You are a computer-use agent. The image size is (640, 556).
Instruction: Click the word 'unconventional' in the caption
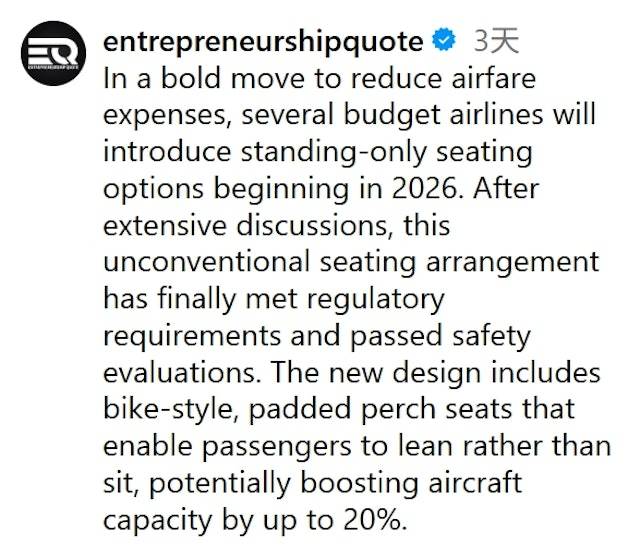pos(206,262)
